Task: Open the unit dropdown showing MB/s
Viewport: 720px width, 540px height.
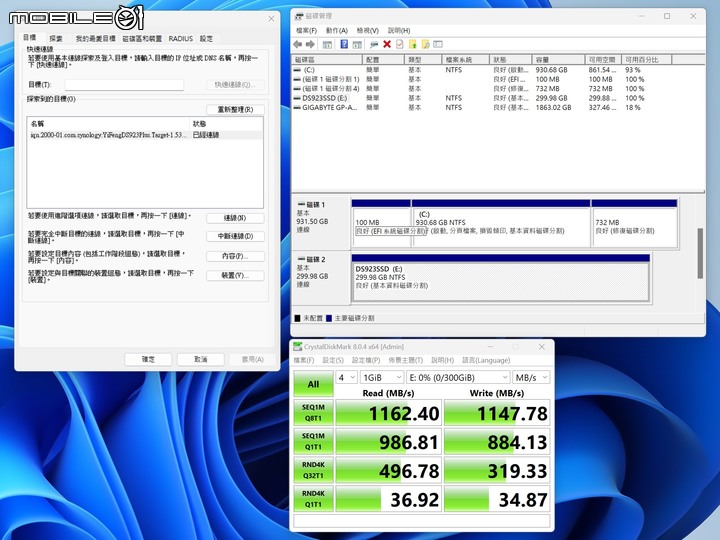Action: (x=531, y=377)
